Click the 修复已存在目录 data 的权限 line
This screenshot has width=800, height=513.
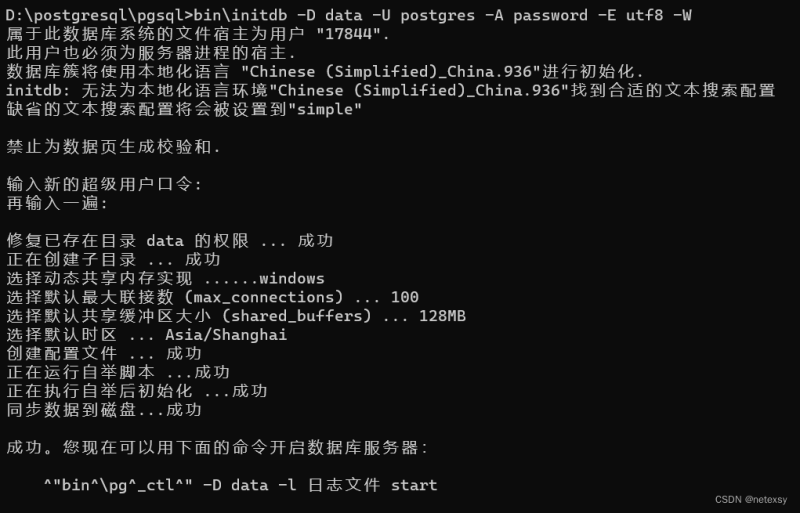[169, 240]
